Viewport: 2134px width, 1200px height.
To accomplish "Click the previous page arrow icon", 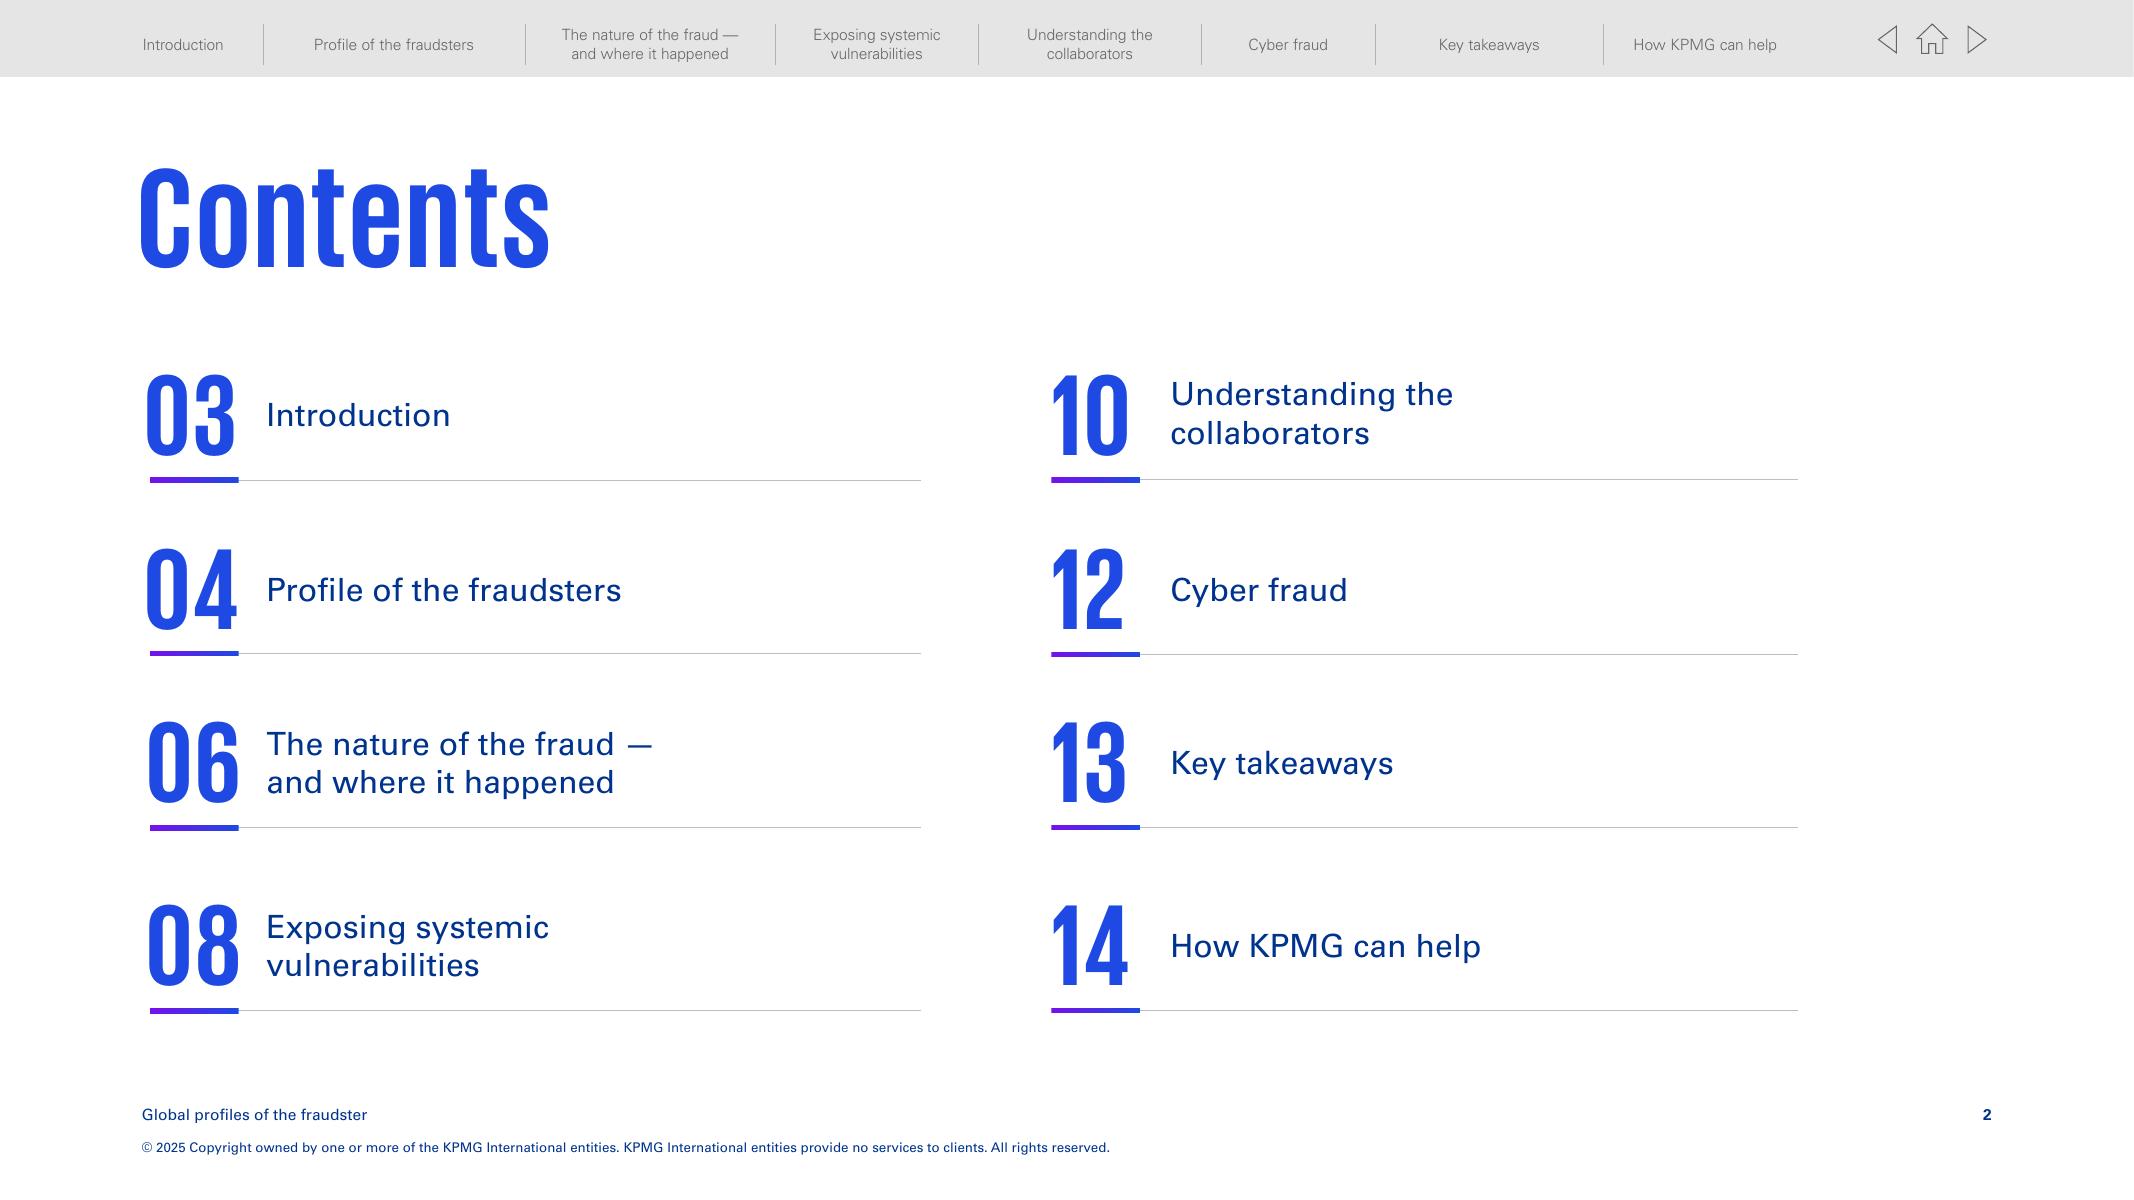I will (1887, 40).
